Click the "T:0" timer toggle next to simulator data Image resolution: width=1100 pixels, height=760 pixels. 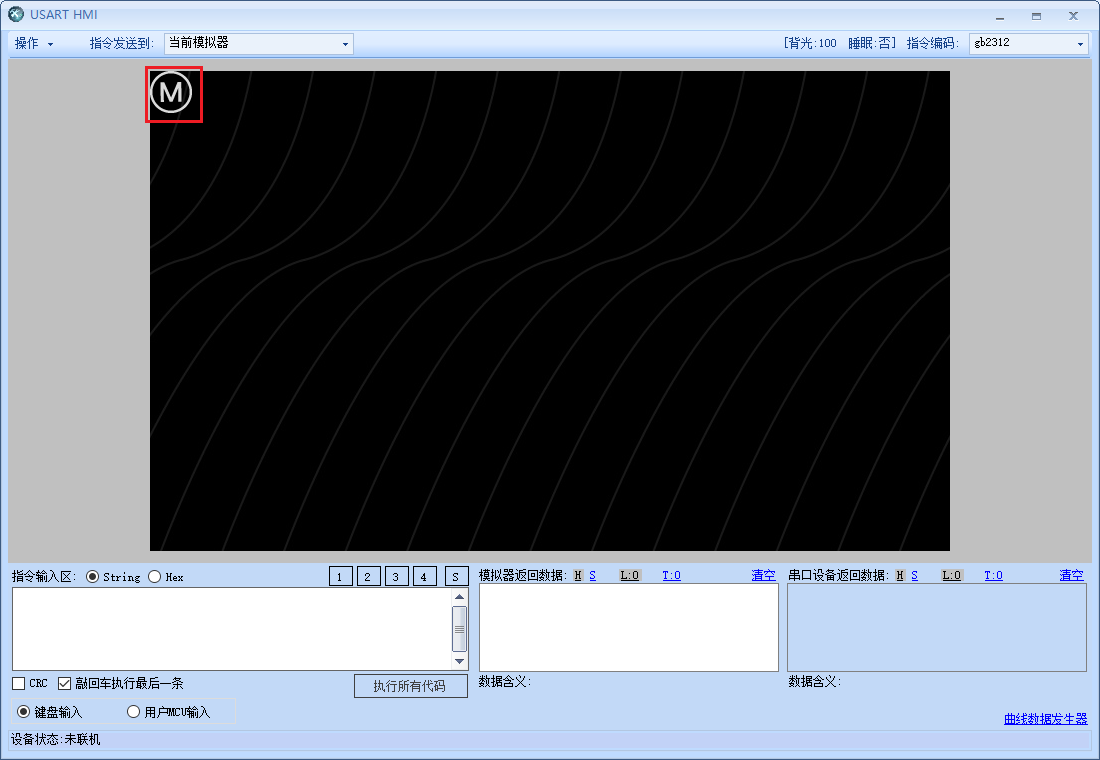(x=671, y=575)
